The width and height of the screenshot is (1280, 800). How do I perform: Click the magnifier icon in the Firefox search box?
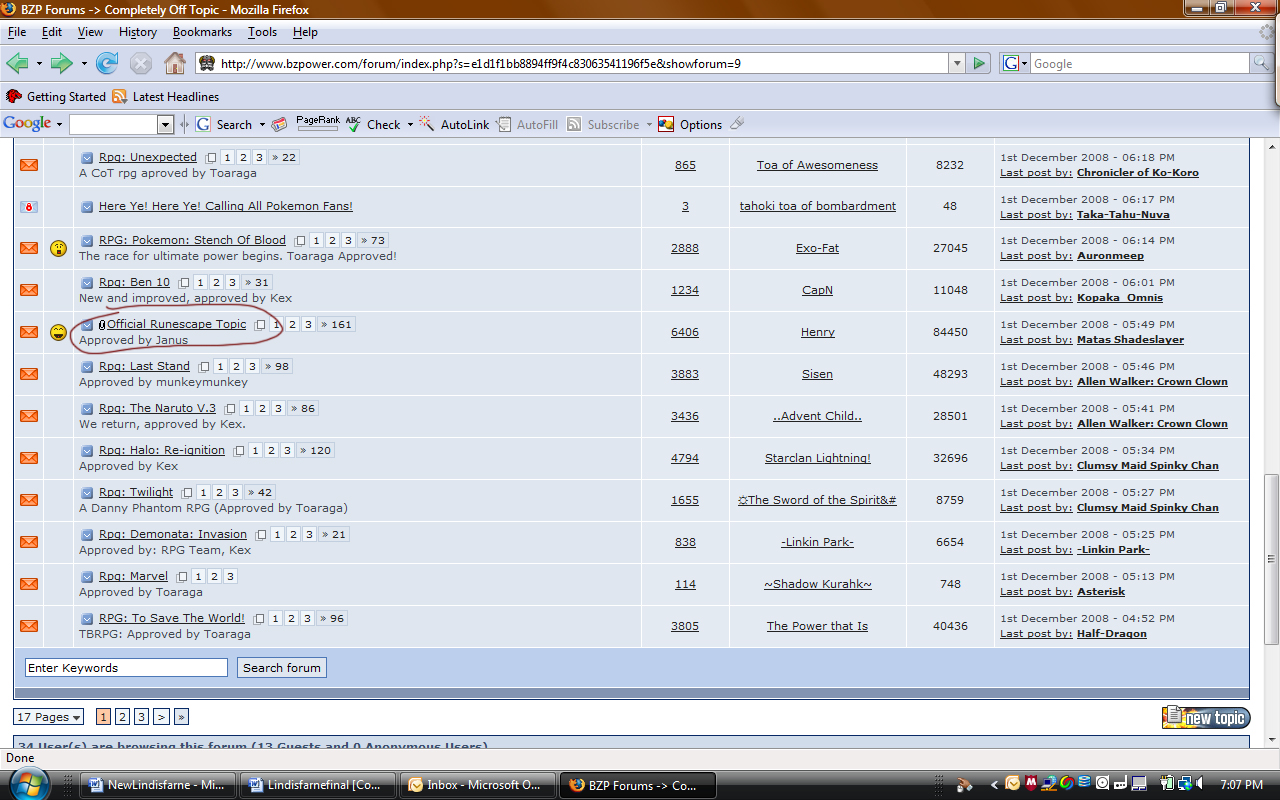click(1262, 63)
